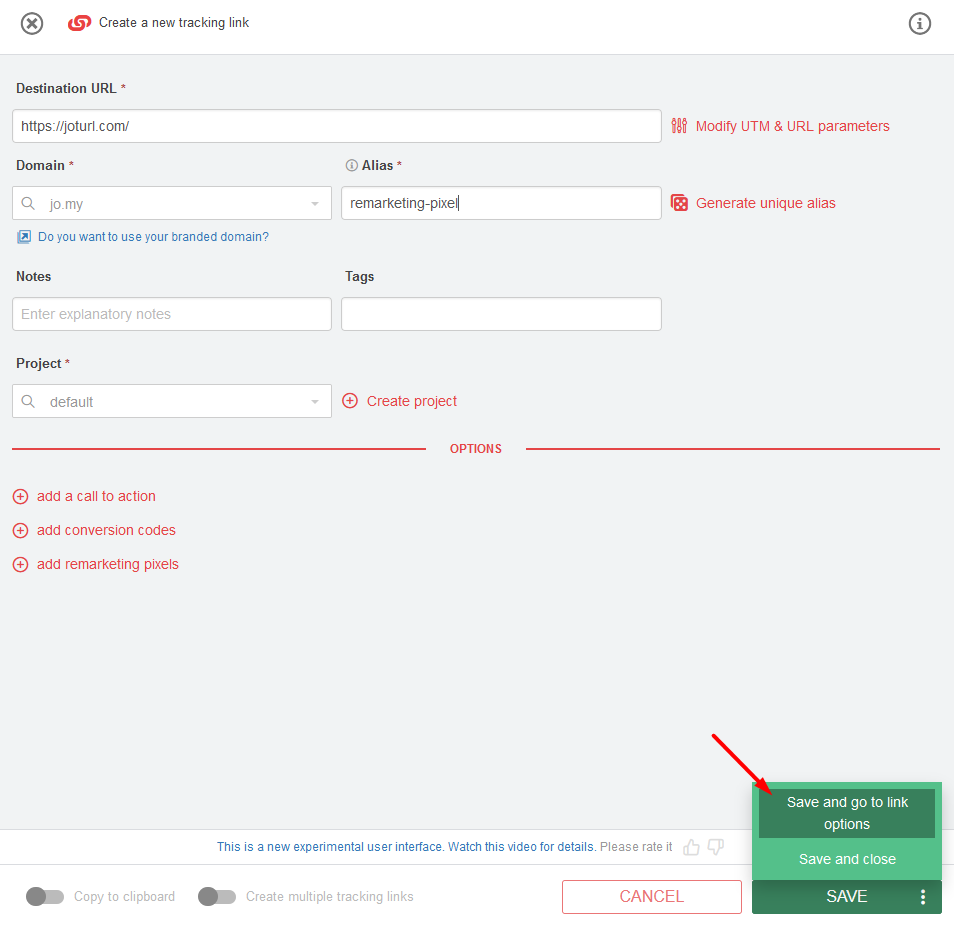Click the dice icon for unique alias

pos(679,203)
